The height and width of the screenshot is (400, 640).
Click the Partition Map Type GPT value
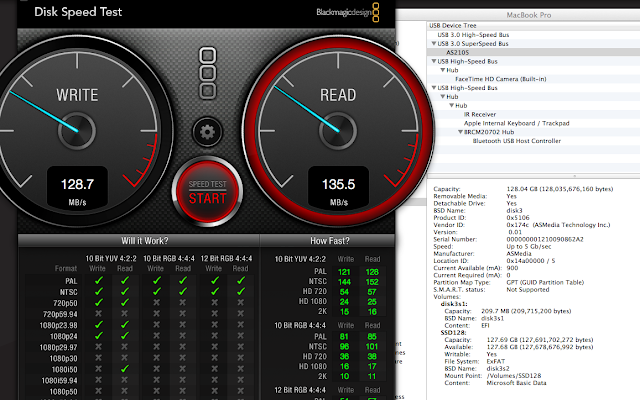tap(545, 282)
